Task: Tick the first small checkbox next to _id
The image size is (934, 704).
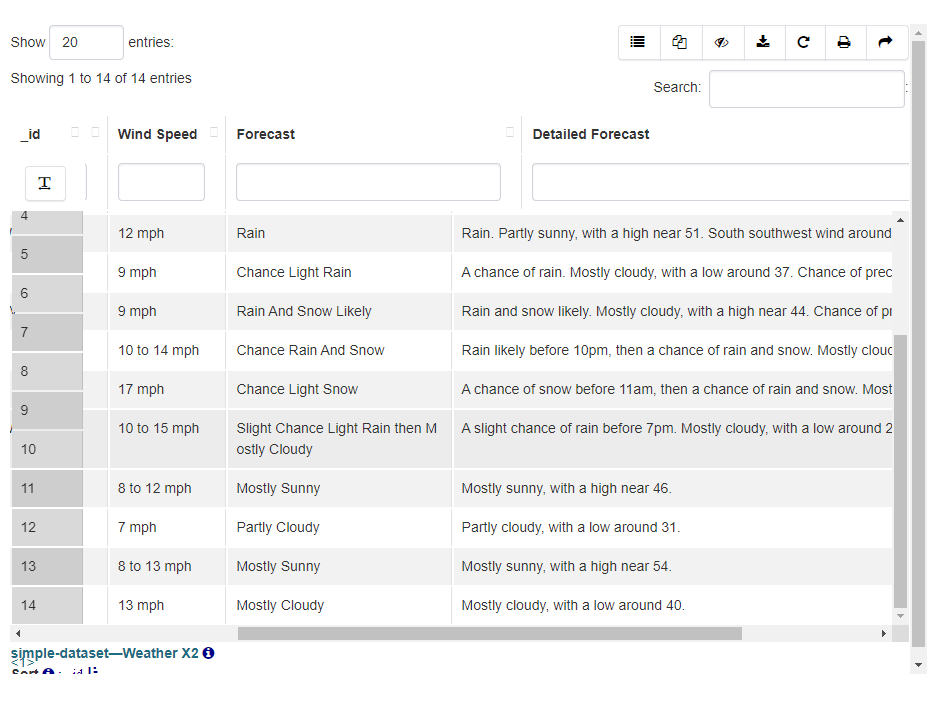Action: tap(75, 132)
